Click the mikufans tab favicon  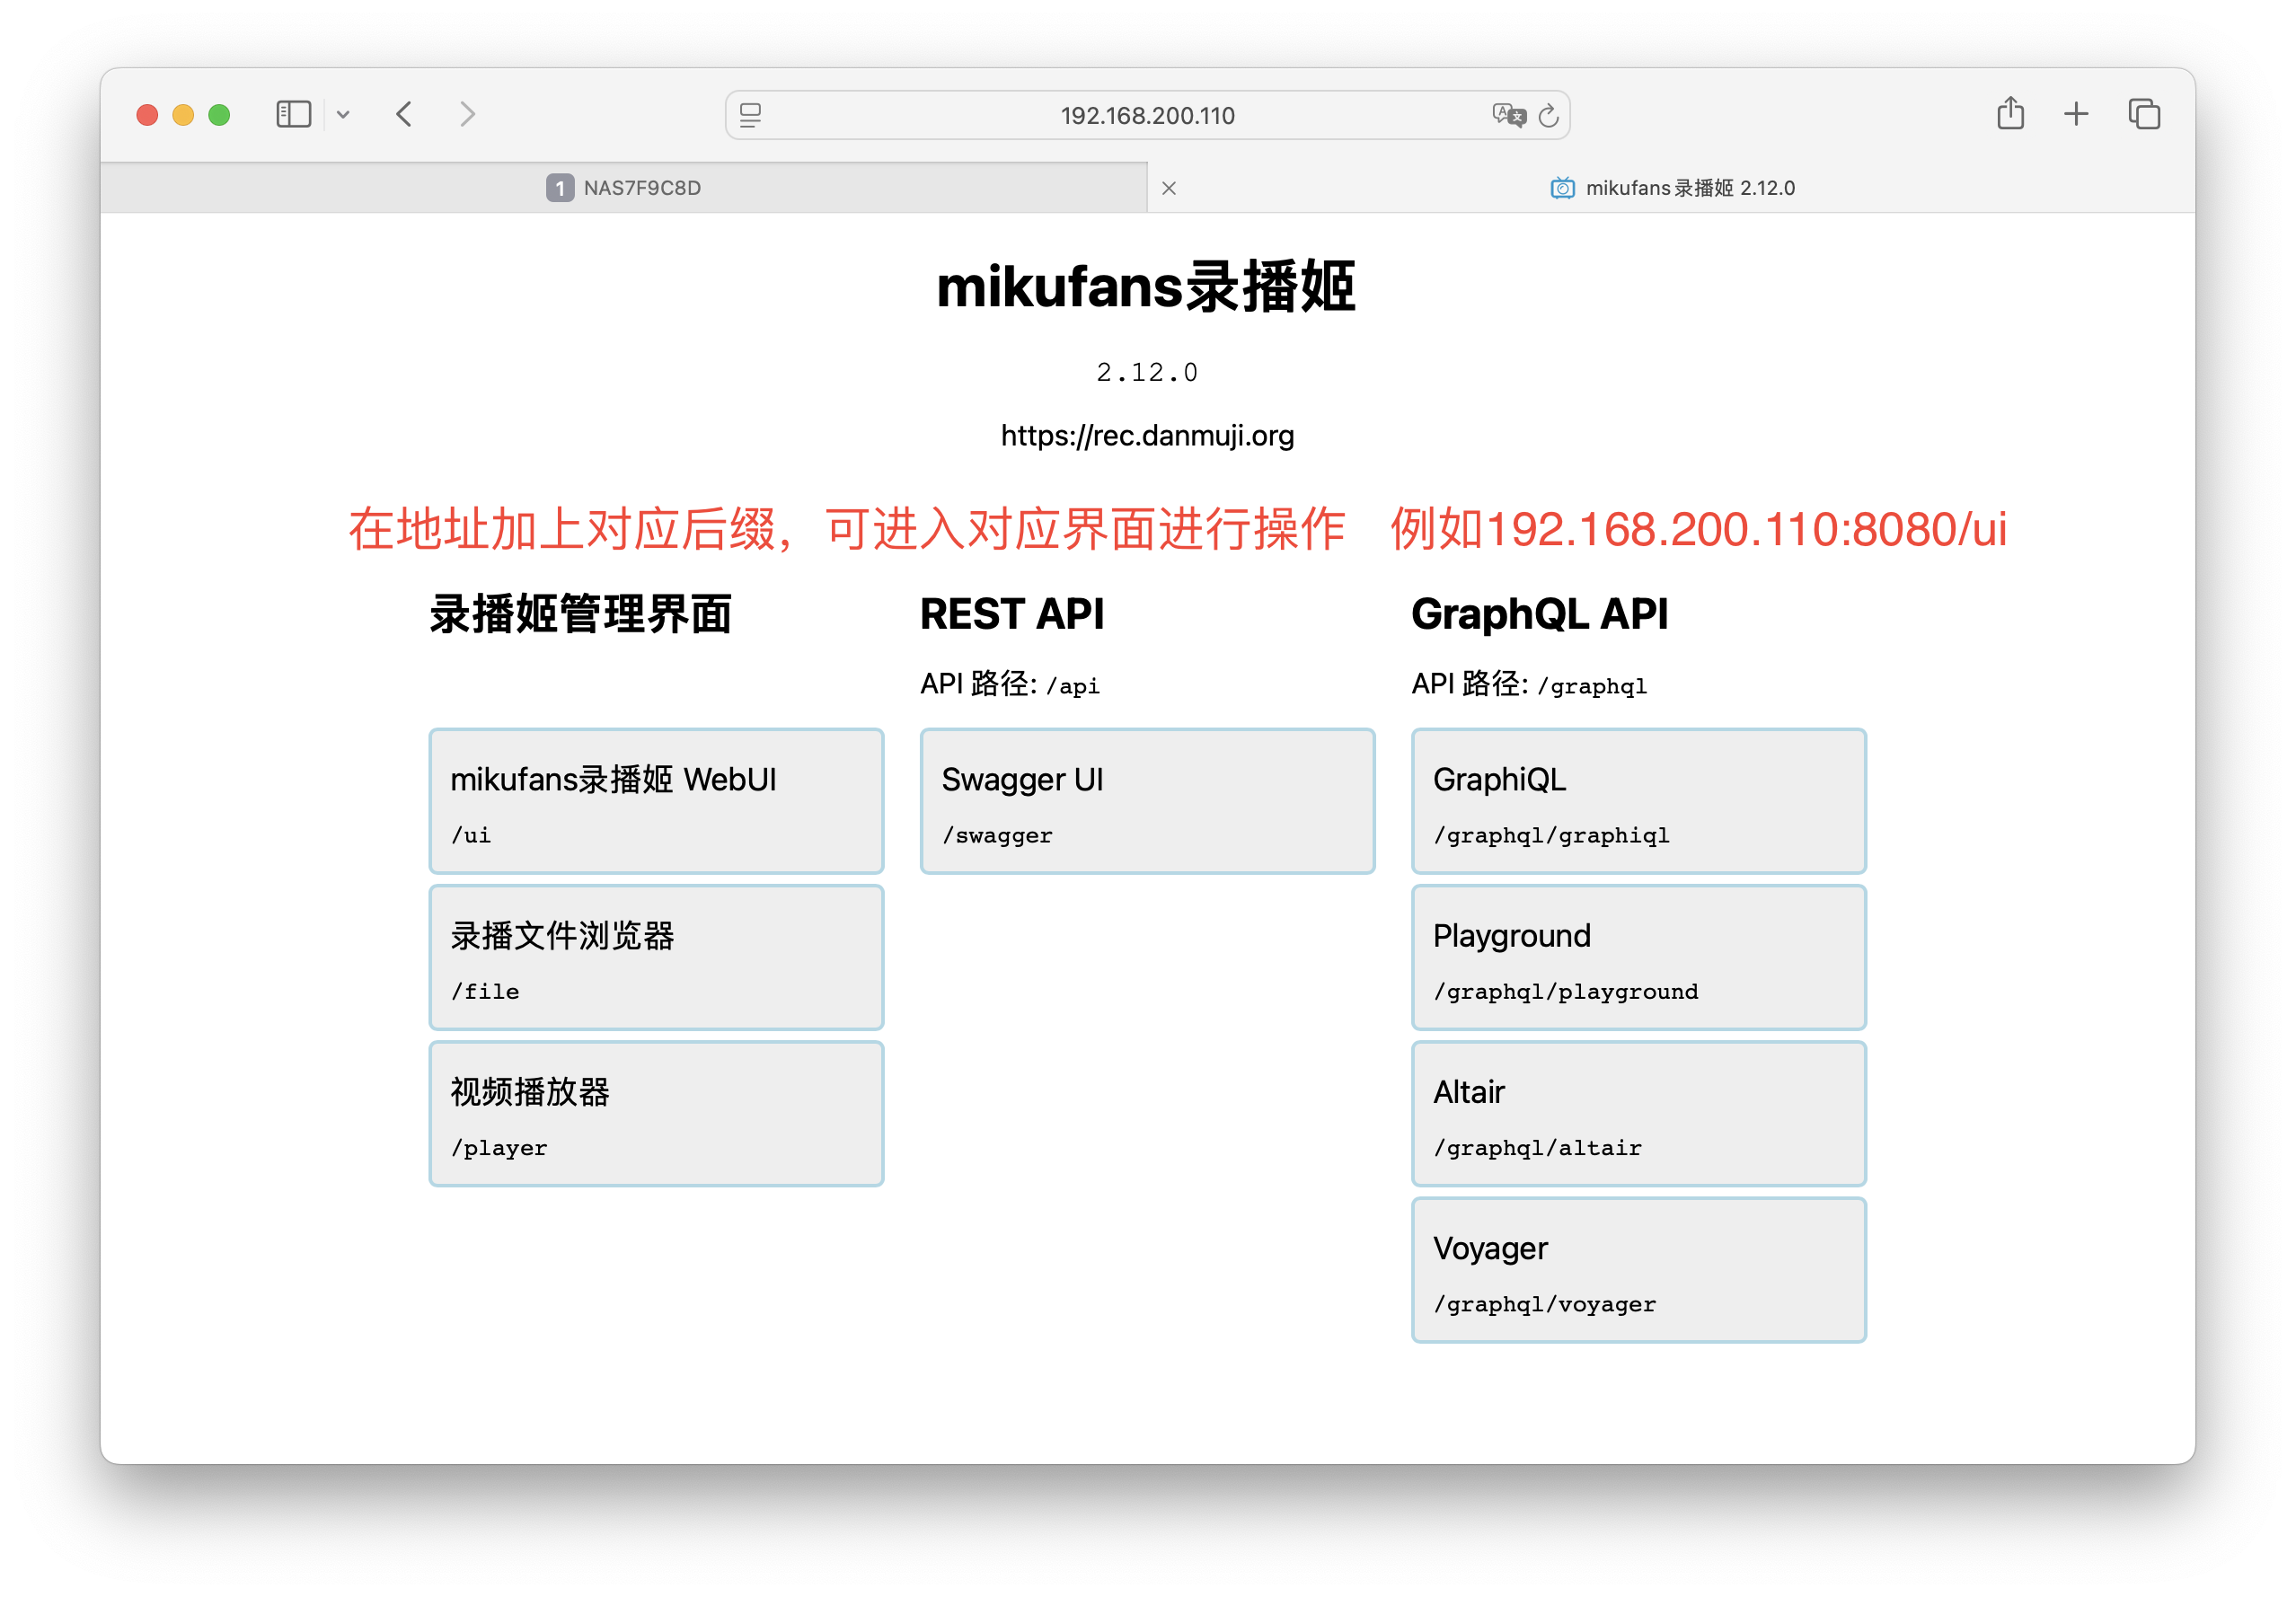tap(1561, 188)
